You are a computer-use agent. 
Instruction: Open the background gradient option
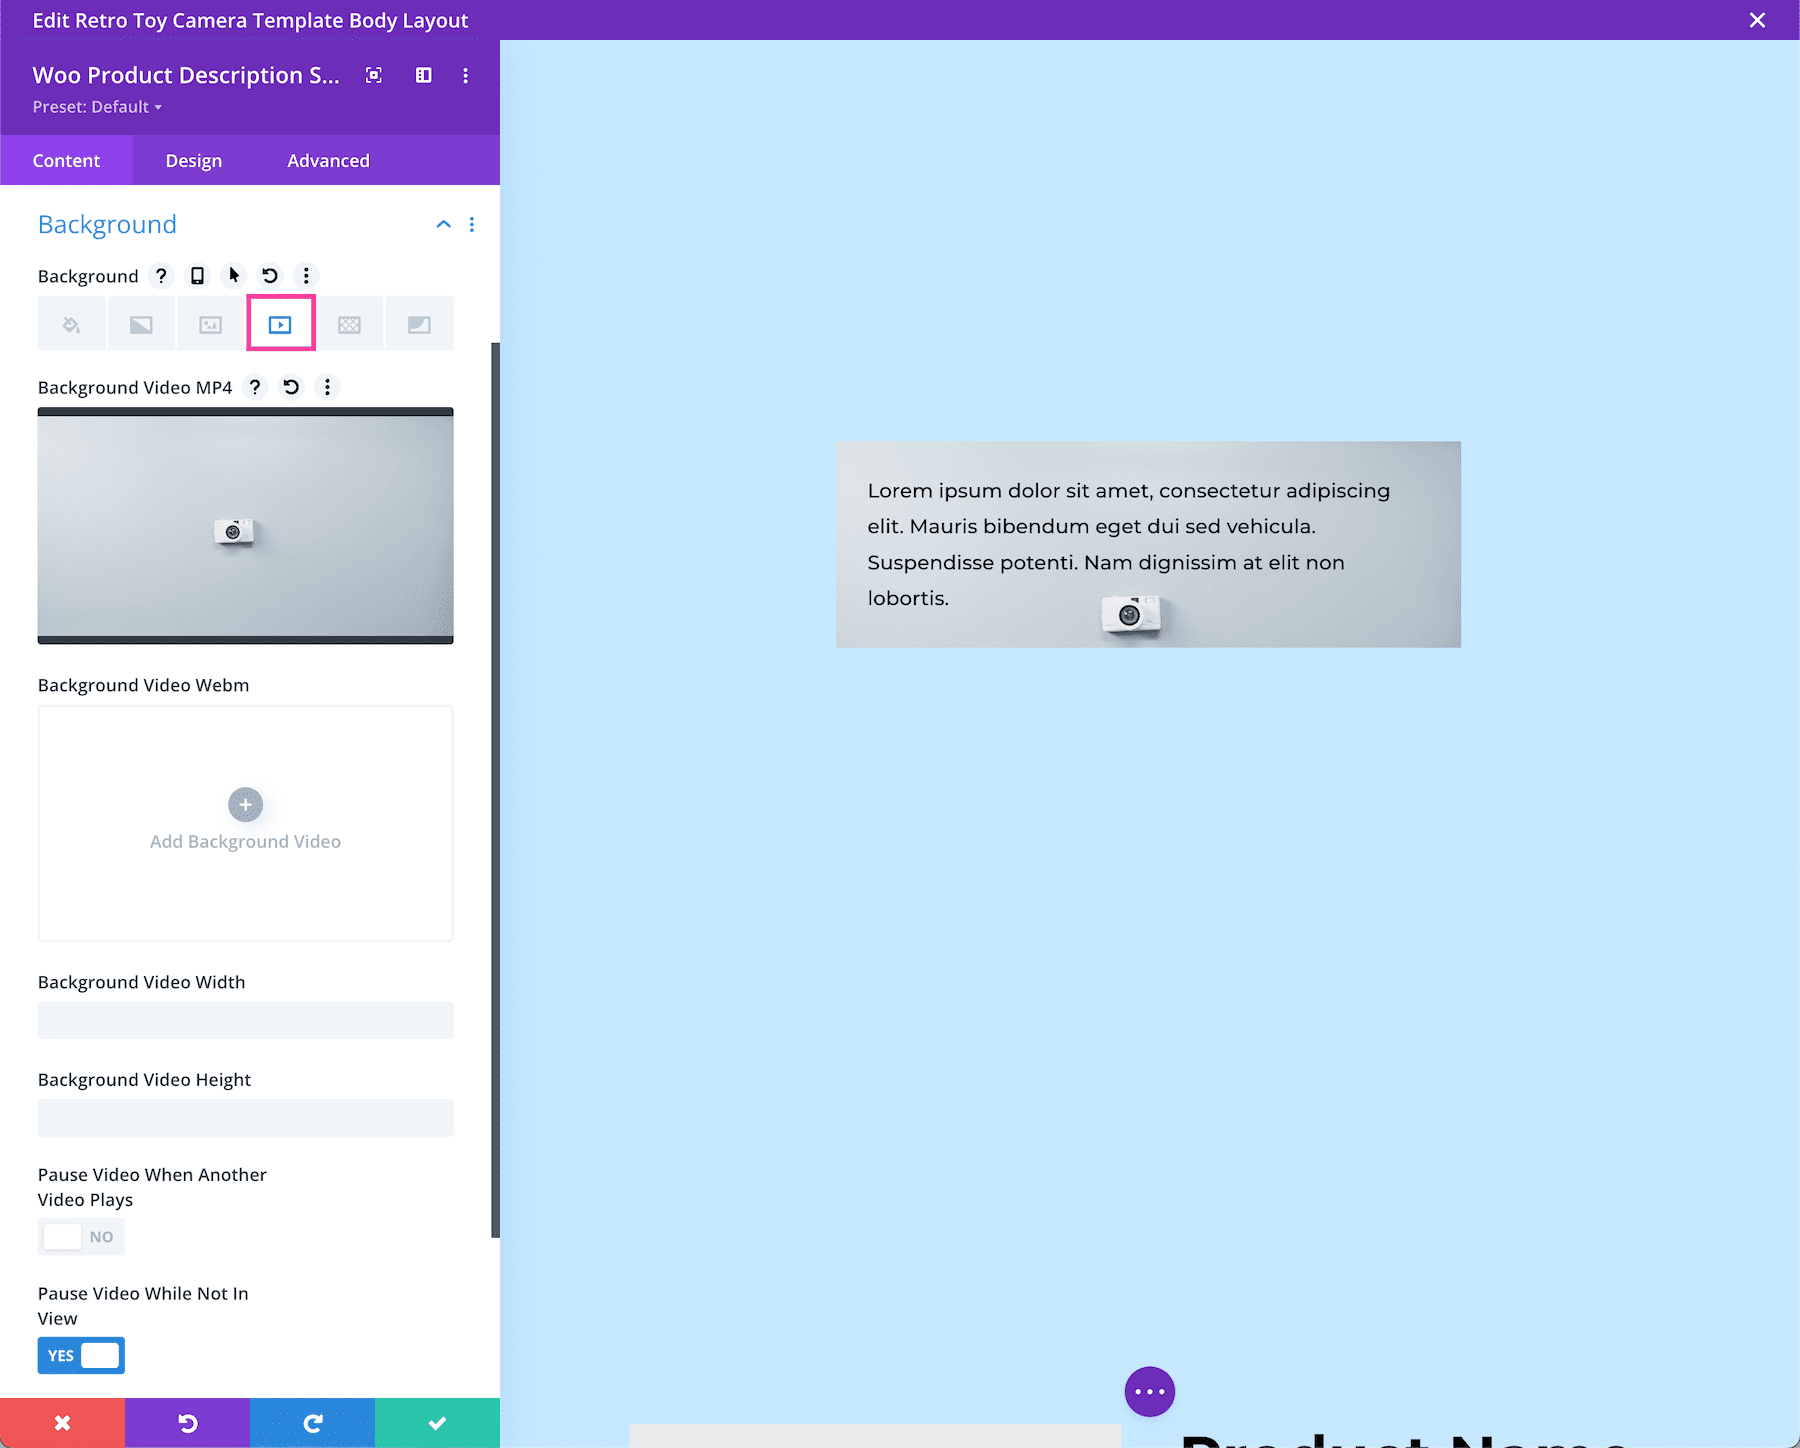141,323
